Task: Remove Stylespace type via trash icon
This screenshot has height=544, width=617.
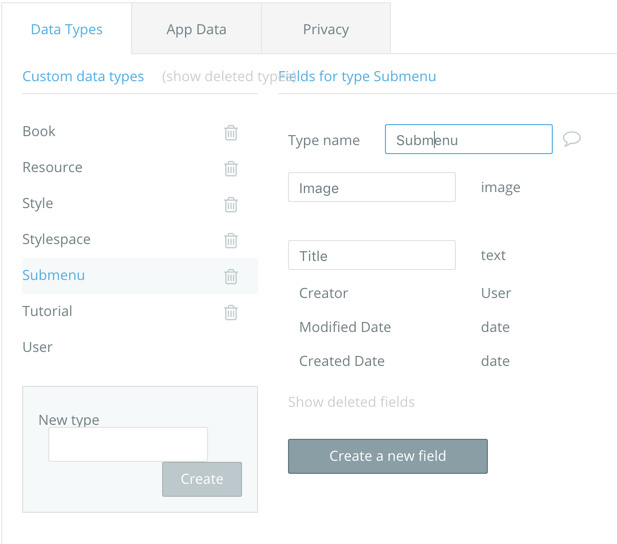Action: click(x=231, y=240)
